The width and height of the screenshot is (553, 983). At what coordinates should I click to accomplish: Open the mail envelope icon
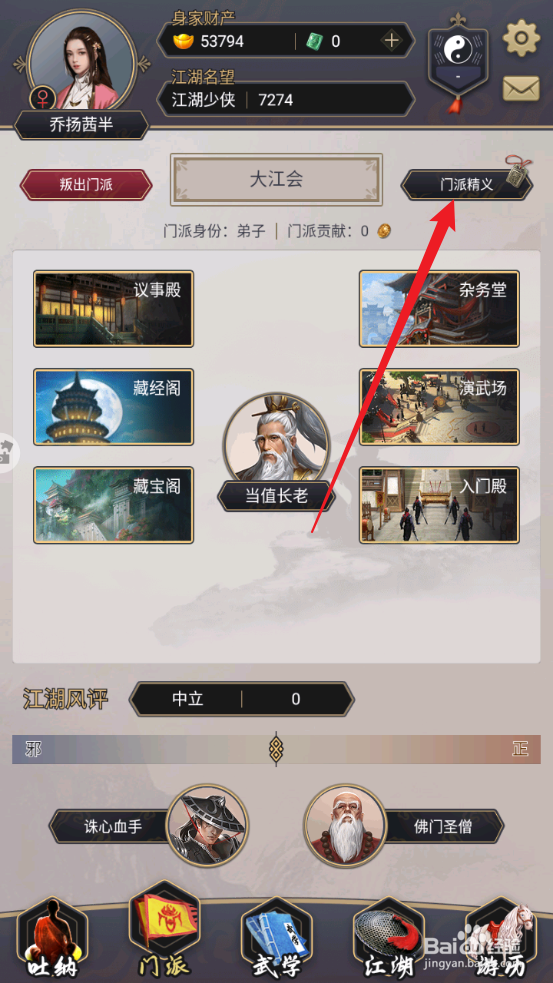(x=521, y=88)
